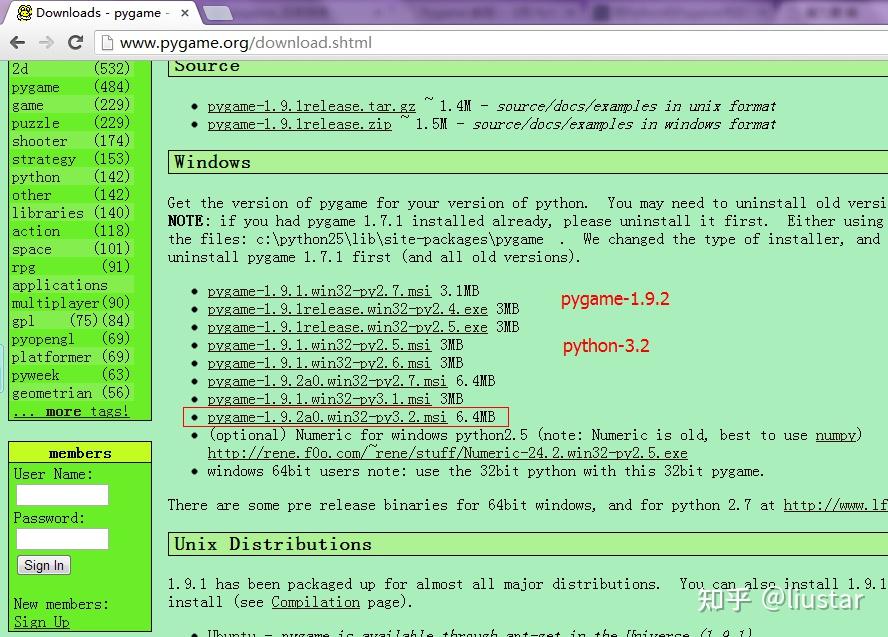
Task: Click the browser back navigation arrow
Action: tap(17, 43)
